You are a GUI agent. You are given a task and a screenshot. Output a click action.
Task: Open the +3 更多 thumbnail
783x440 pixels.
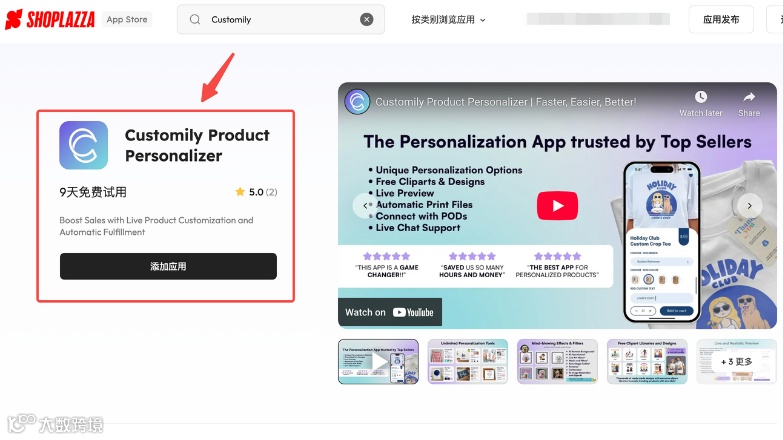click(737, 362)
